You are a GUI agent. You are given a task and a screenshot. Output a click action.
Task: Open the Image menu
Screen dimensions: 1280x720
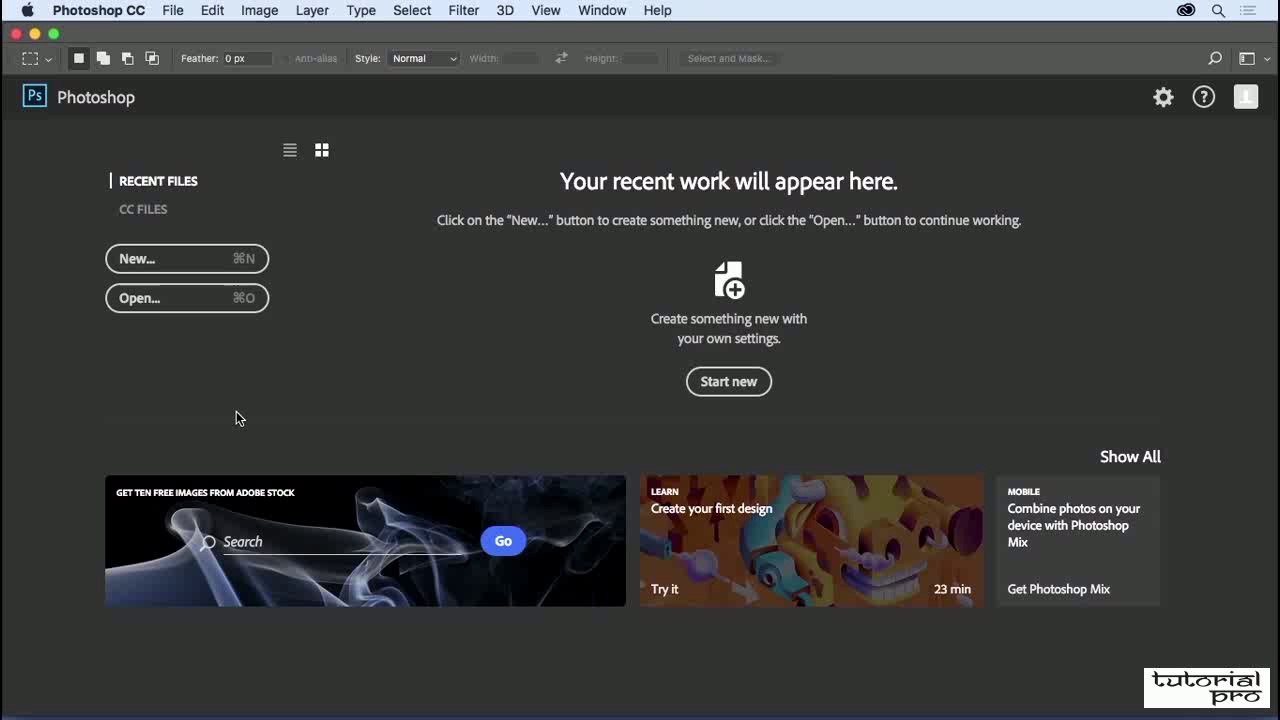[259, 10]
